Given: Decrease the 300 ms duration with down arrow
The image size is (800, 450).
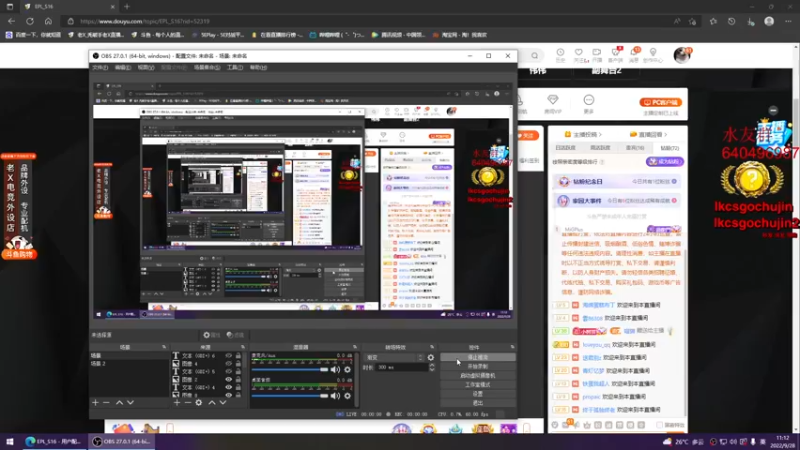Looking at the screenshot, I should pos(432,369).
